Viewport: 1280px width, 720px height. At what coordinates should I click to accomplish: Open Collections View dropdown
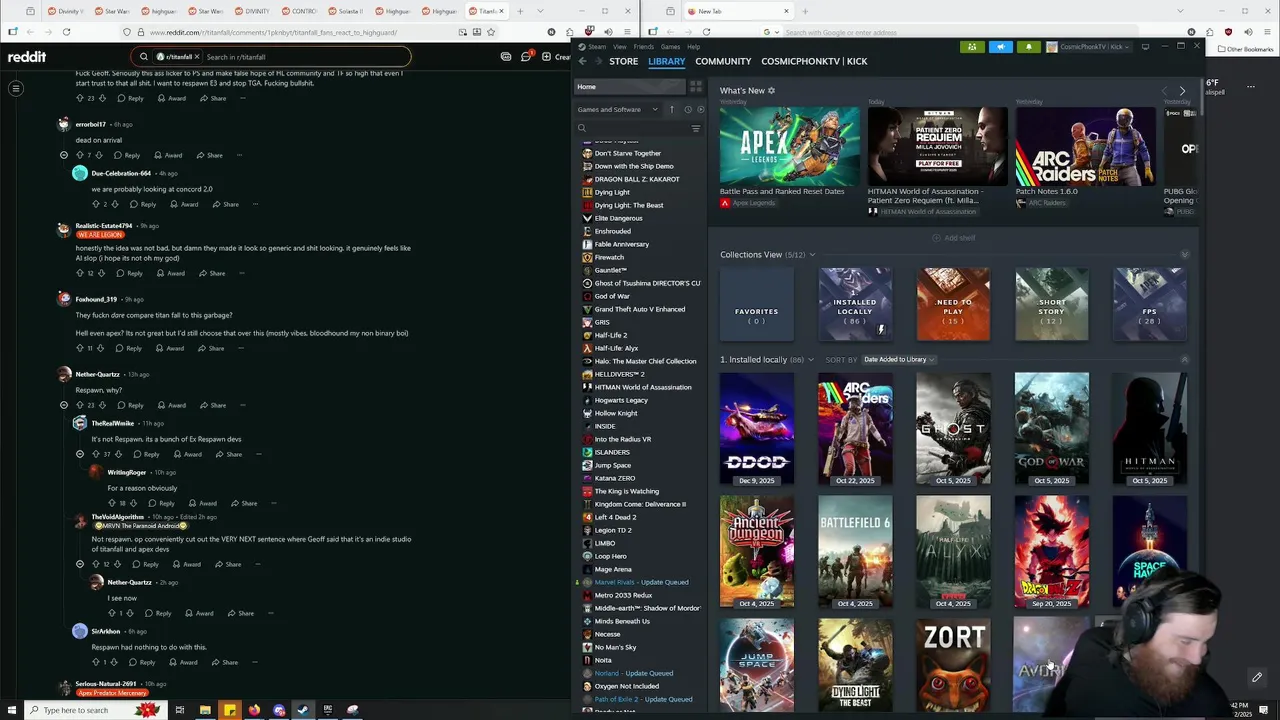[x=812, y=255]
